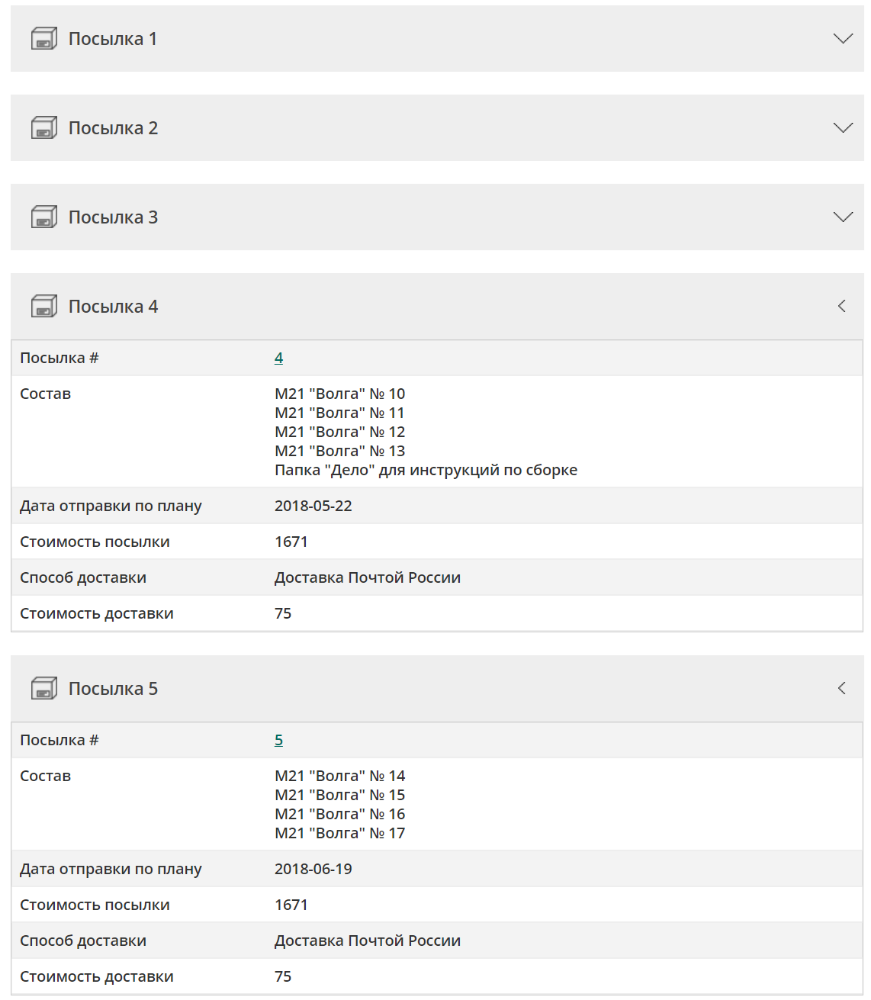Open parcel number 4 link
Image resolution: width=871 pixels, height=1000 pixels.
(279, 358)
